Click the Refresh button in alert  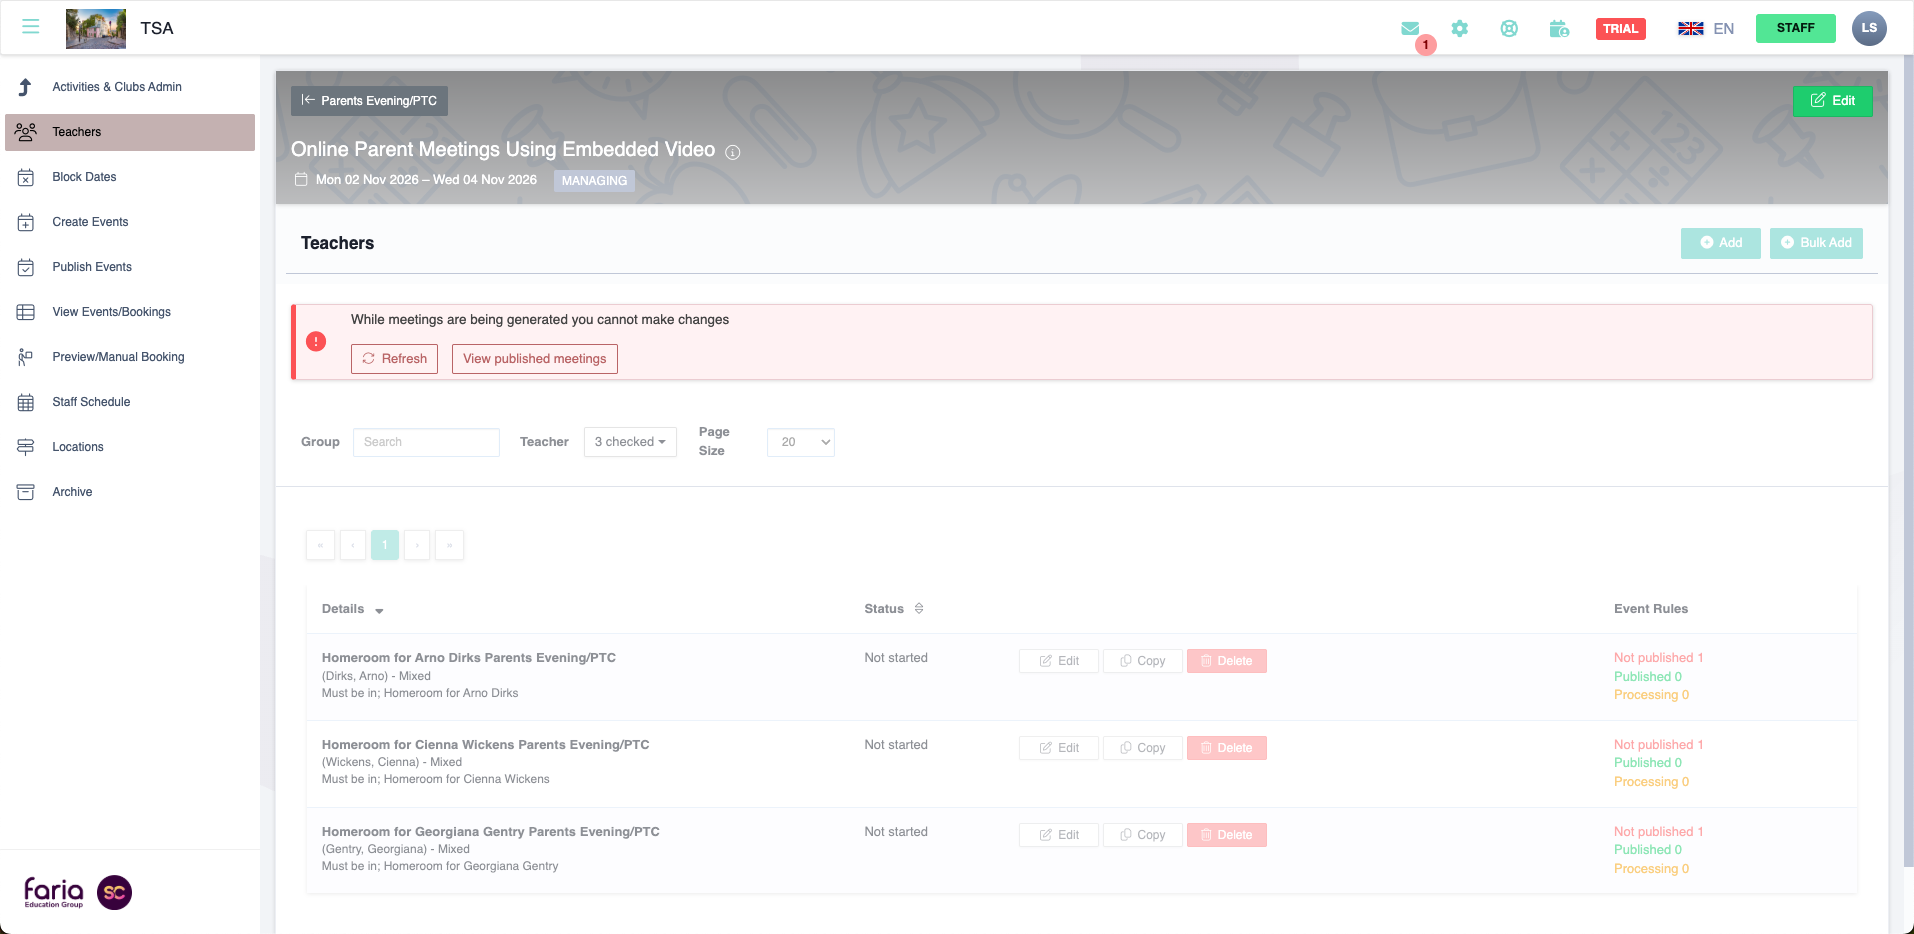click(x=394, y=359)
